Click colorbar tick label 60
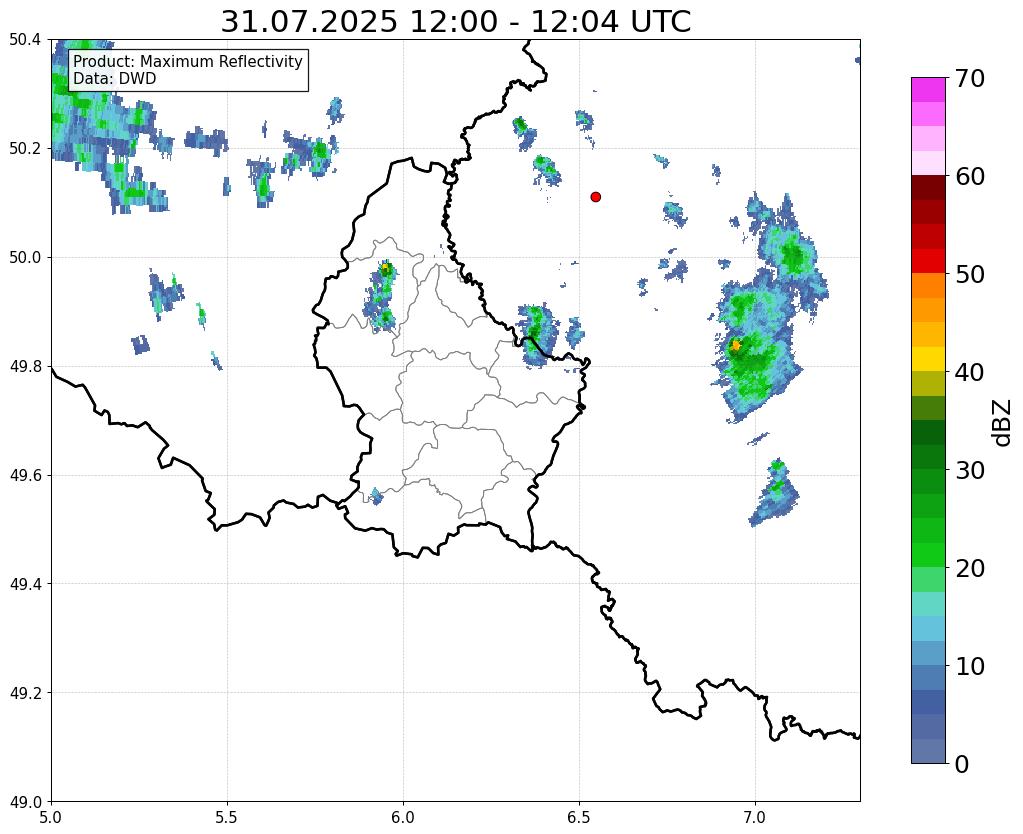The image size is (1023, 834). pos(969,176)
